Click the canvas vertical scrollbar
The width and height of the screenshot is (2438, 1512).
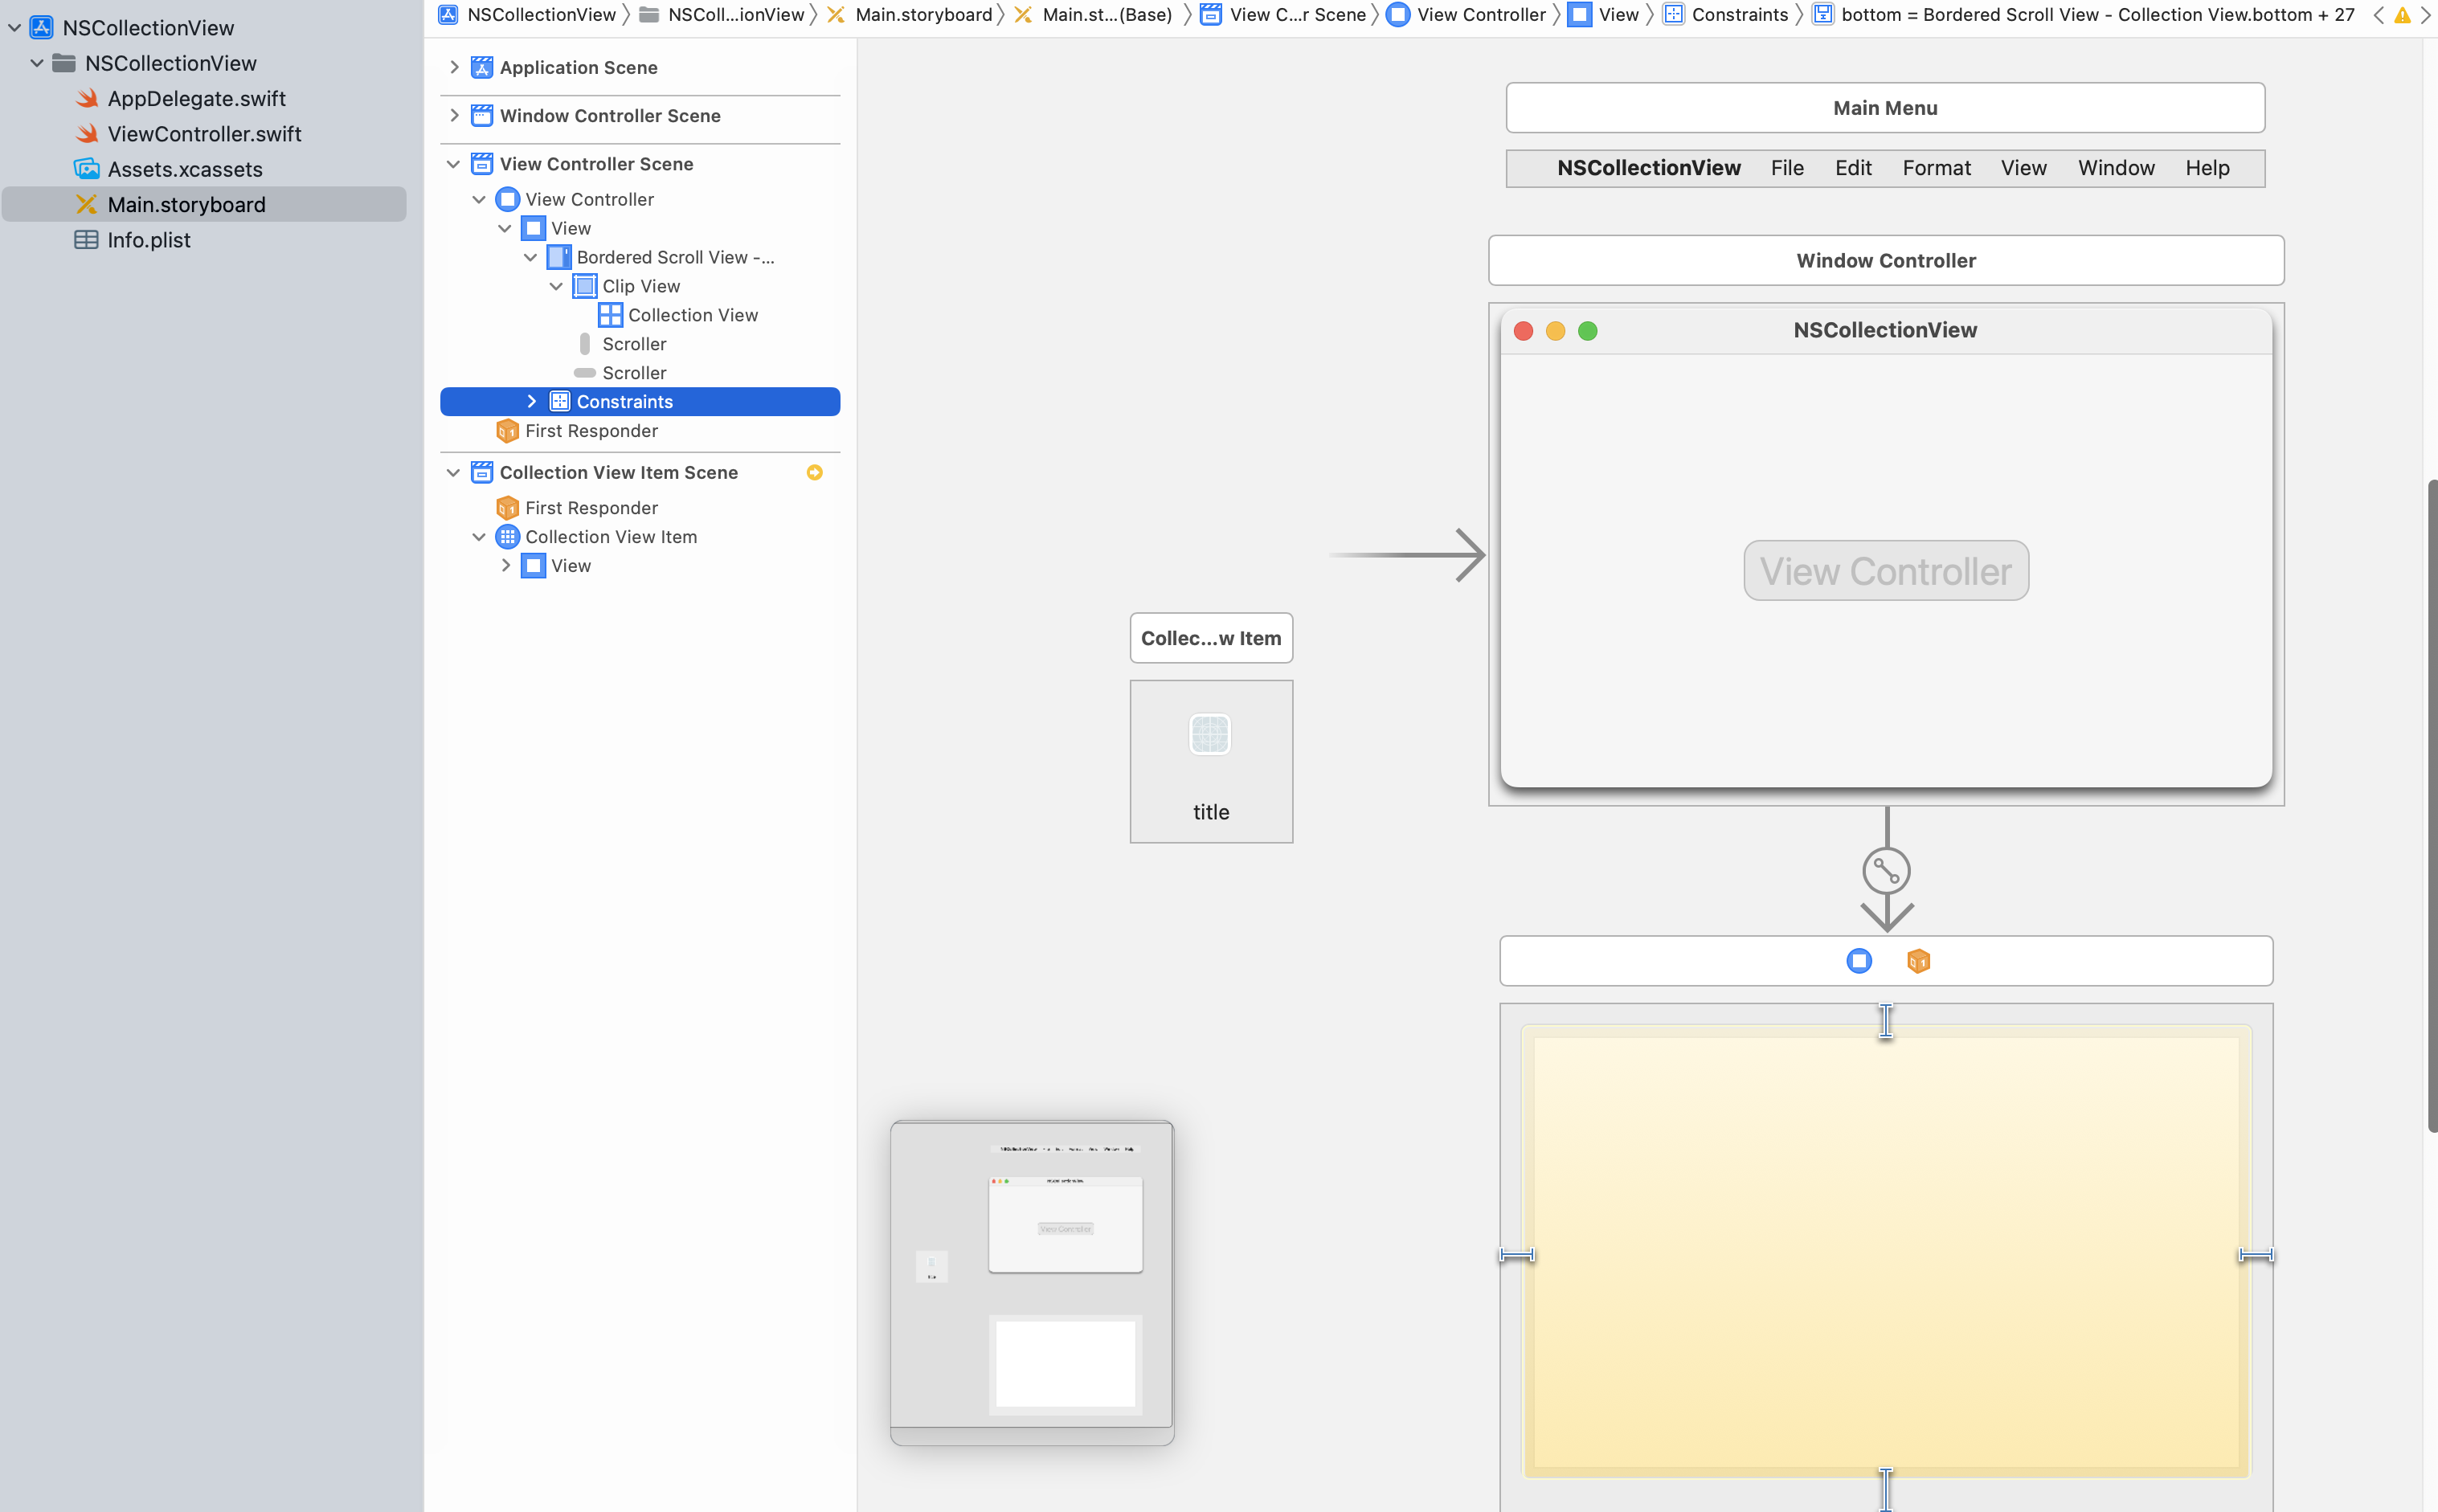click(x=2432, y=805)
